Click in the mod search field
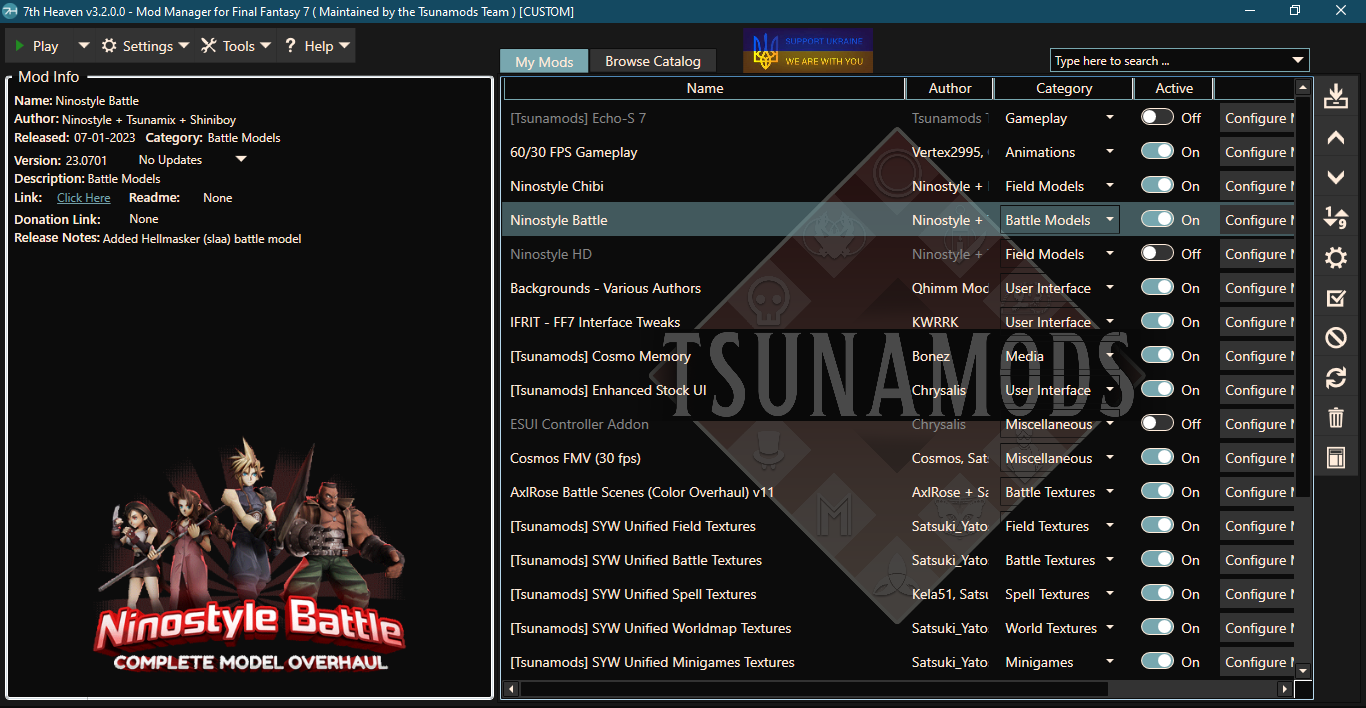This screenshot has height=708, width=1366. click(1168, 60)
